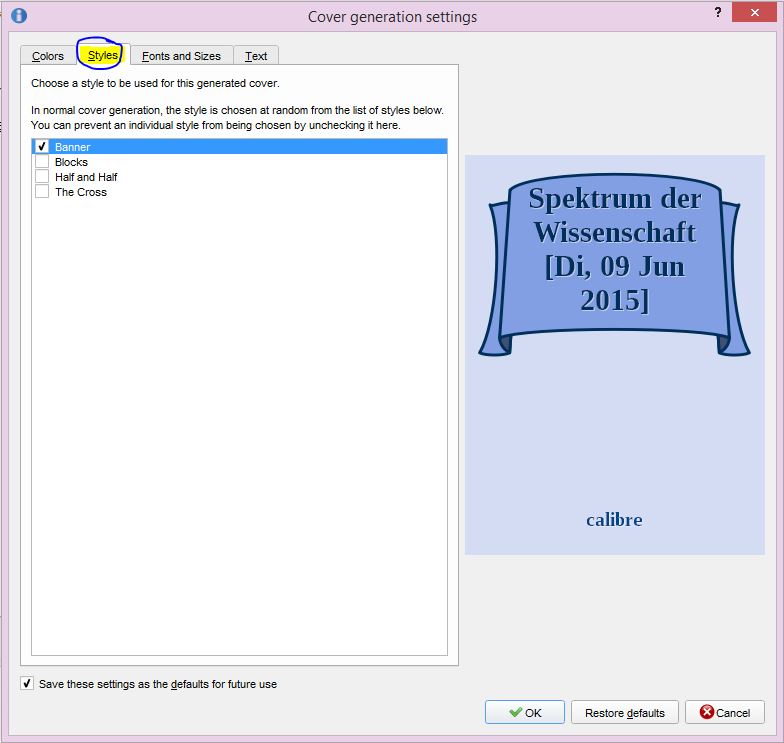Select the Banner row in style list
The width and height of the screenshot is (784, 743).
point(240,146)
